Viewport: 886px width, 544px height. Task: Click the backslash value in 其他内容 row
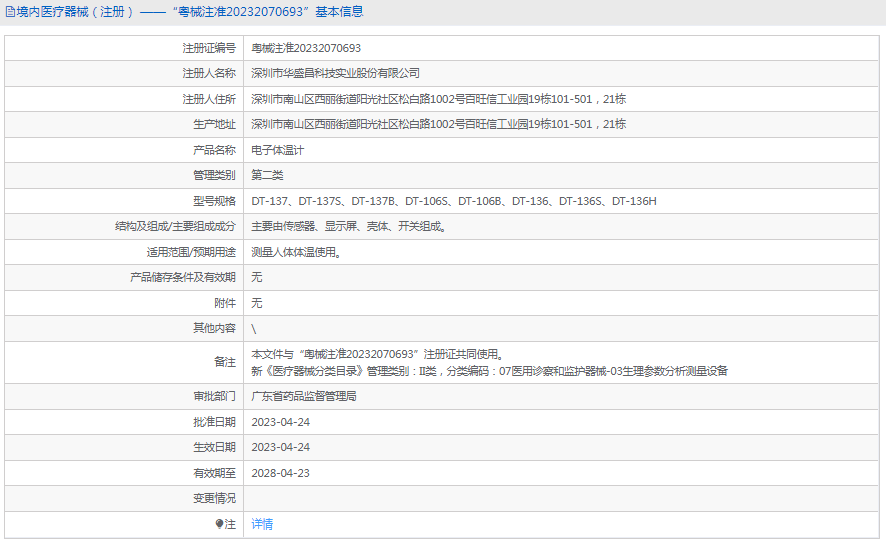254,329
